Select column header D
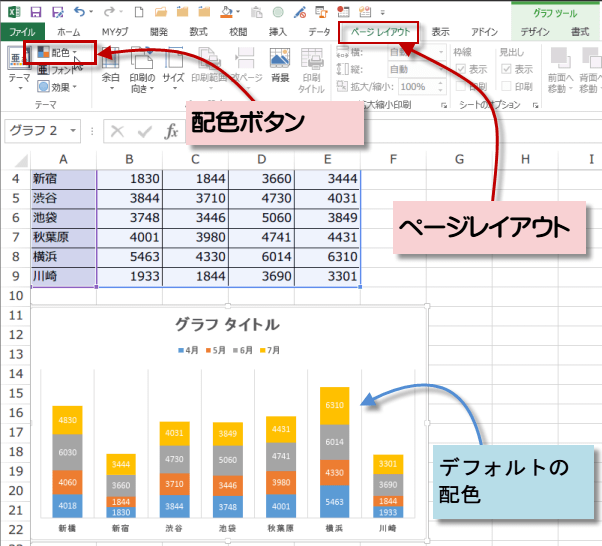Viewport: 602px width, 546px height. (261, 159)
